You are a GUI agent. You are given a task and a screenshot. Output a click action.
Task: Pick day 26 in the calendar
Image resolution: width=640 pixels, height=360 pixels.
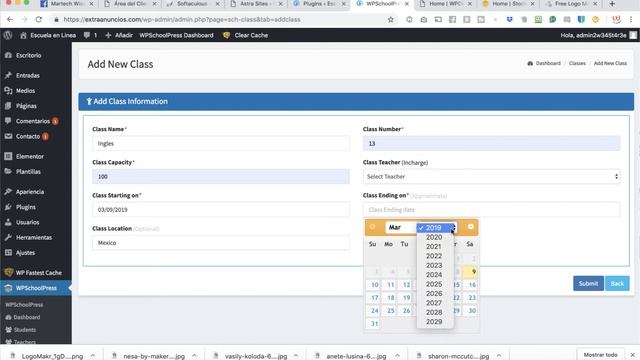point(406,311)
